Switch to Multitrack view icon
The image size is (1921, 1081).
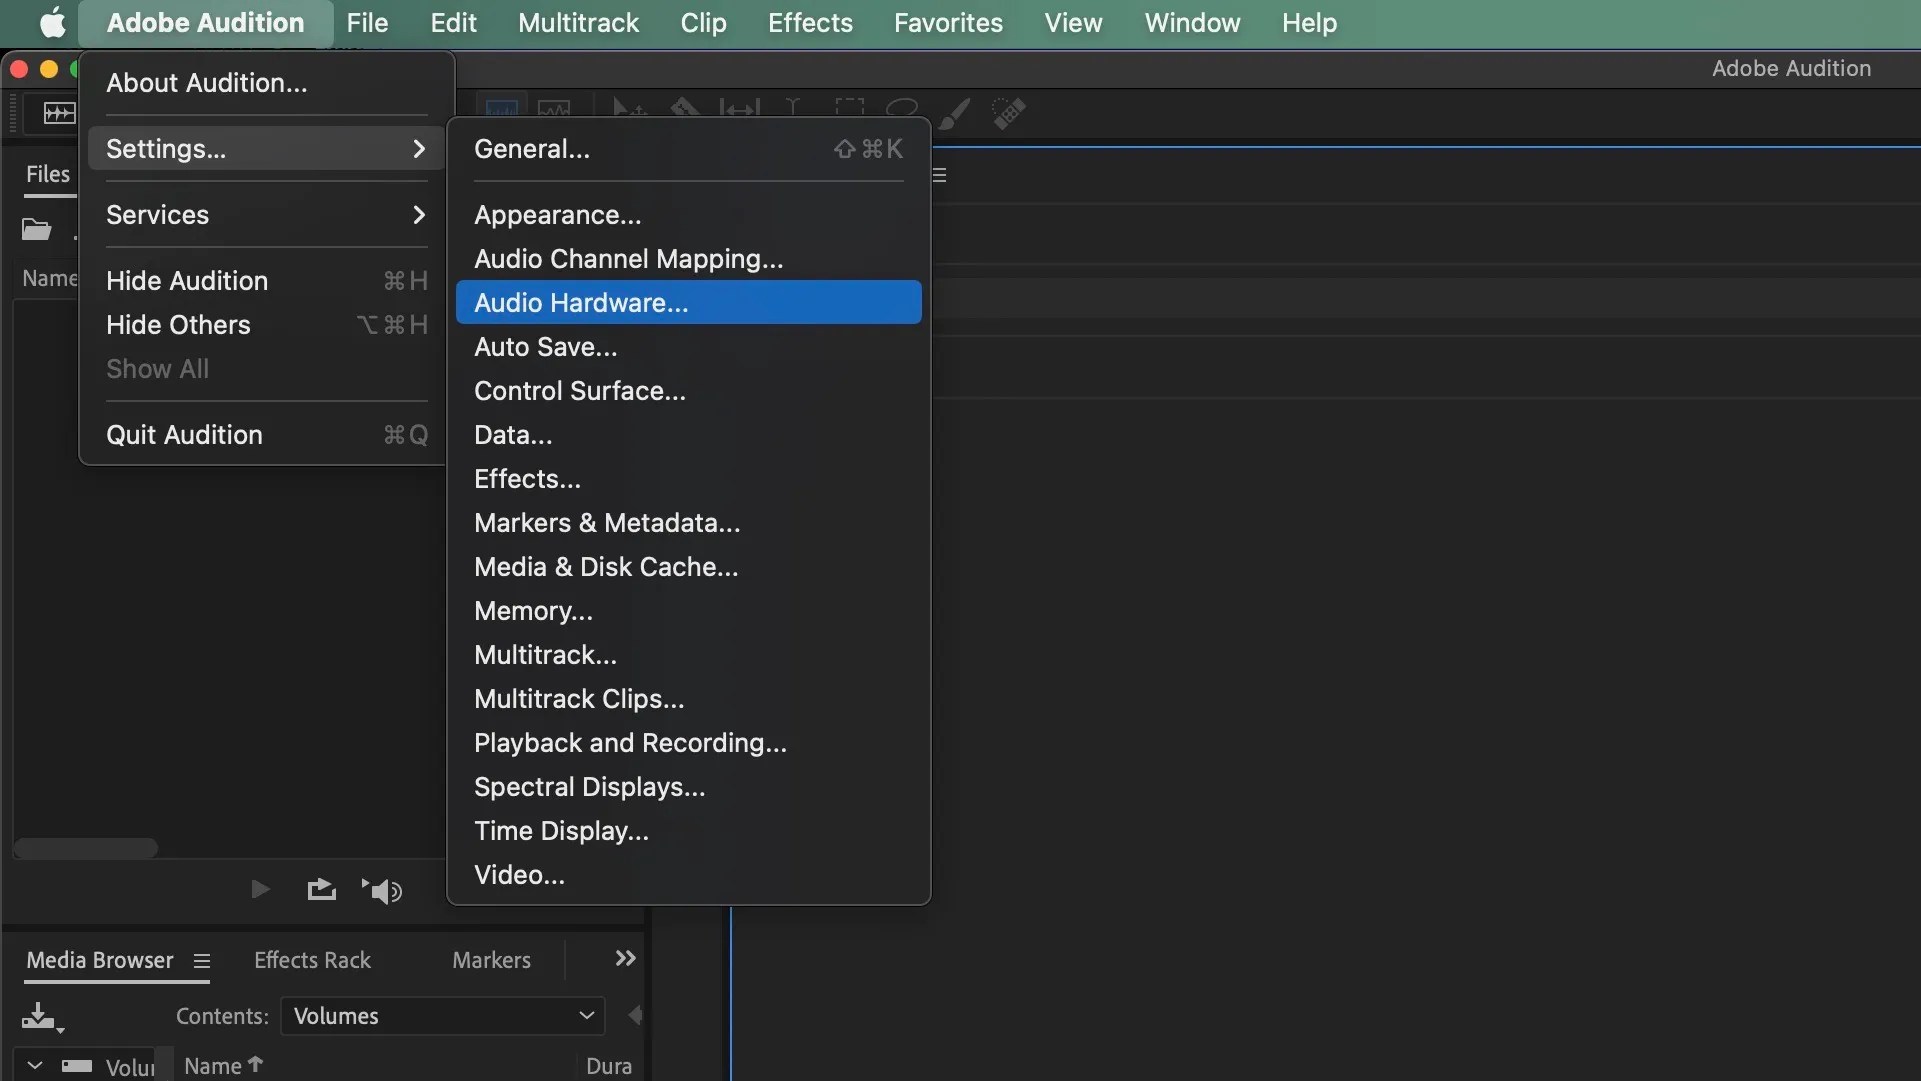click(x=554, y=110)
